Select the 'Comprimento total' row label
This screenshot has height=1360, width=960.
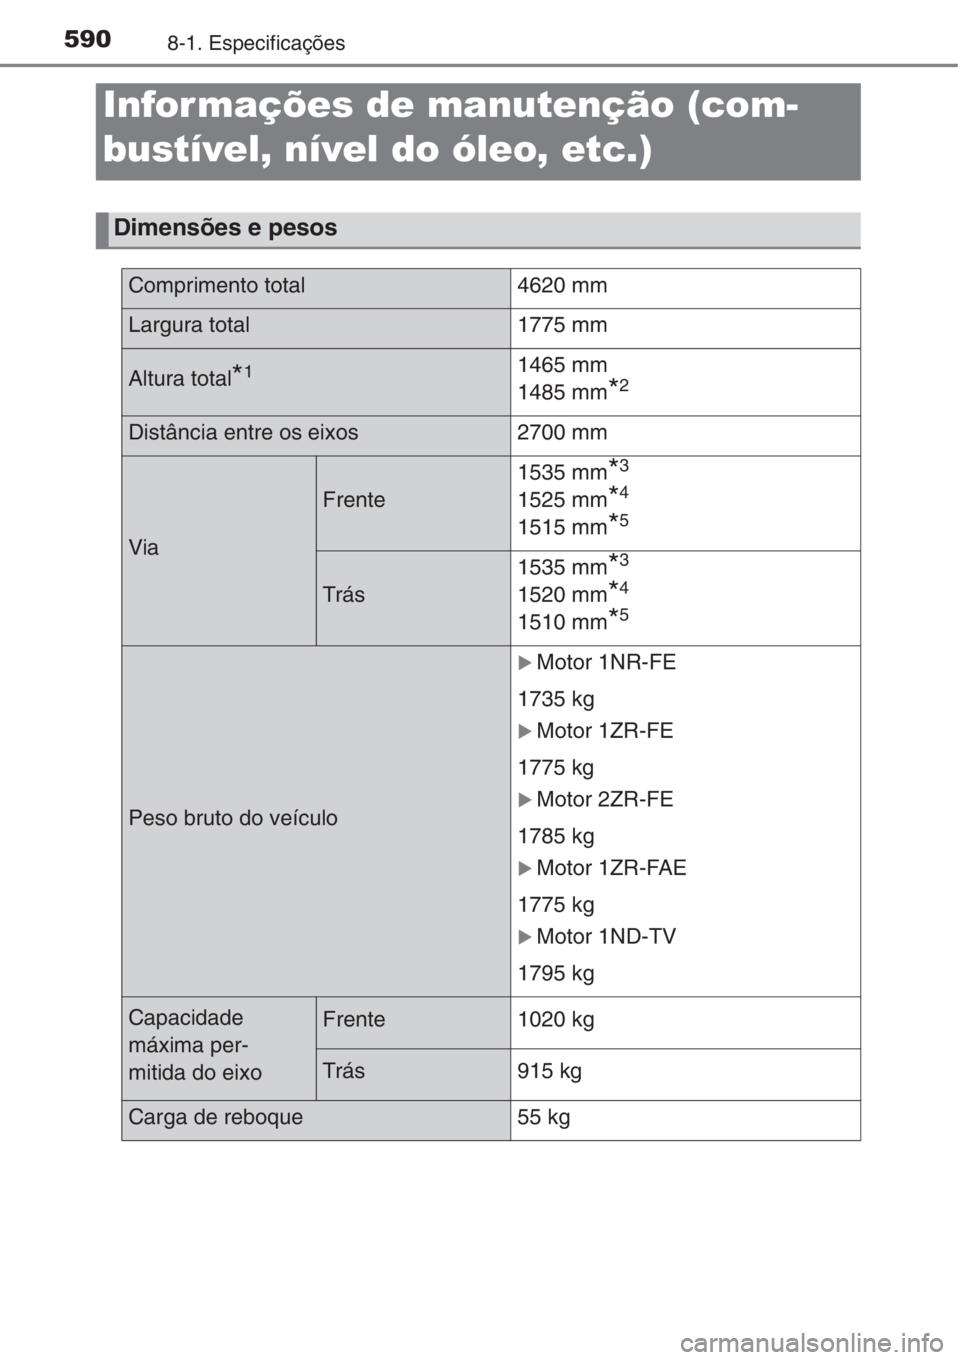click(216, 286)
